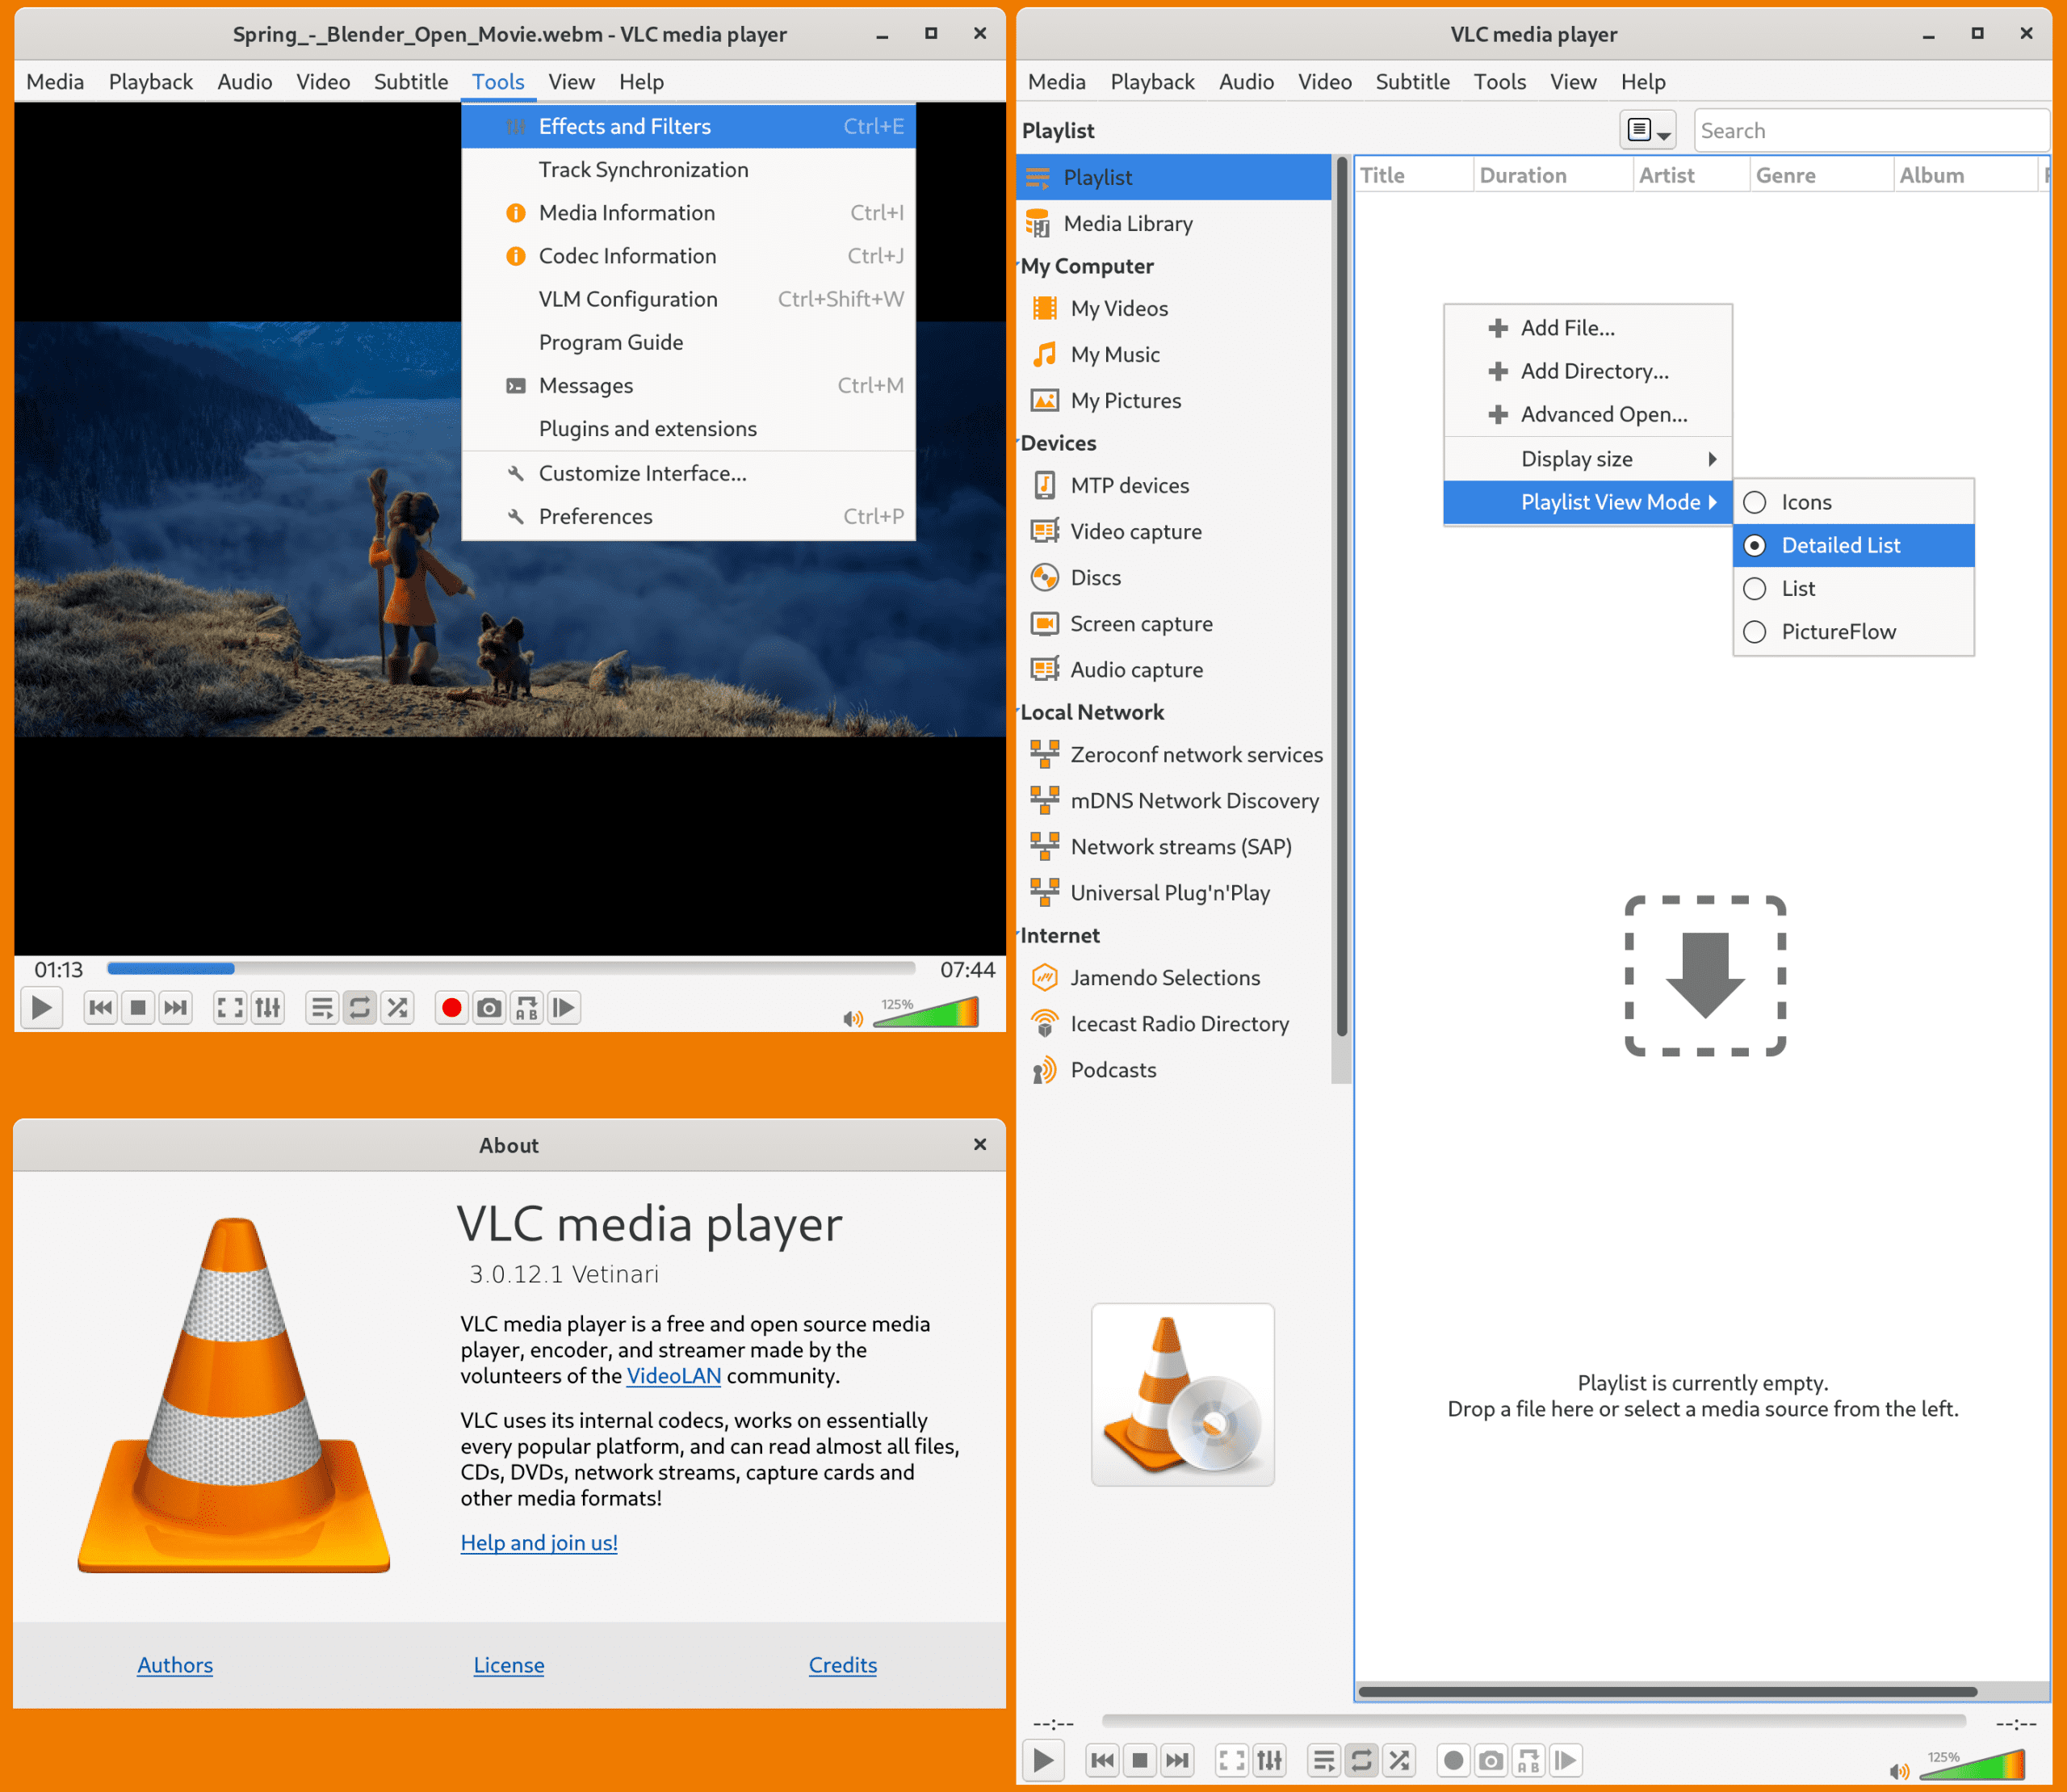This screenshot has width=2067, height=1792.
Task: Open Effects and Filters from Tools menu
Action: (627, 125)
